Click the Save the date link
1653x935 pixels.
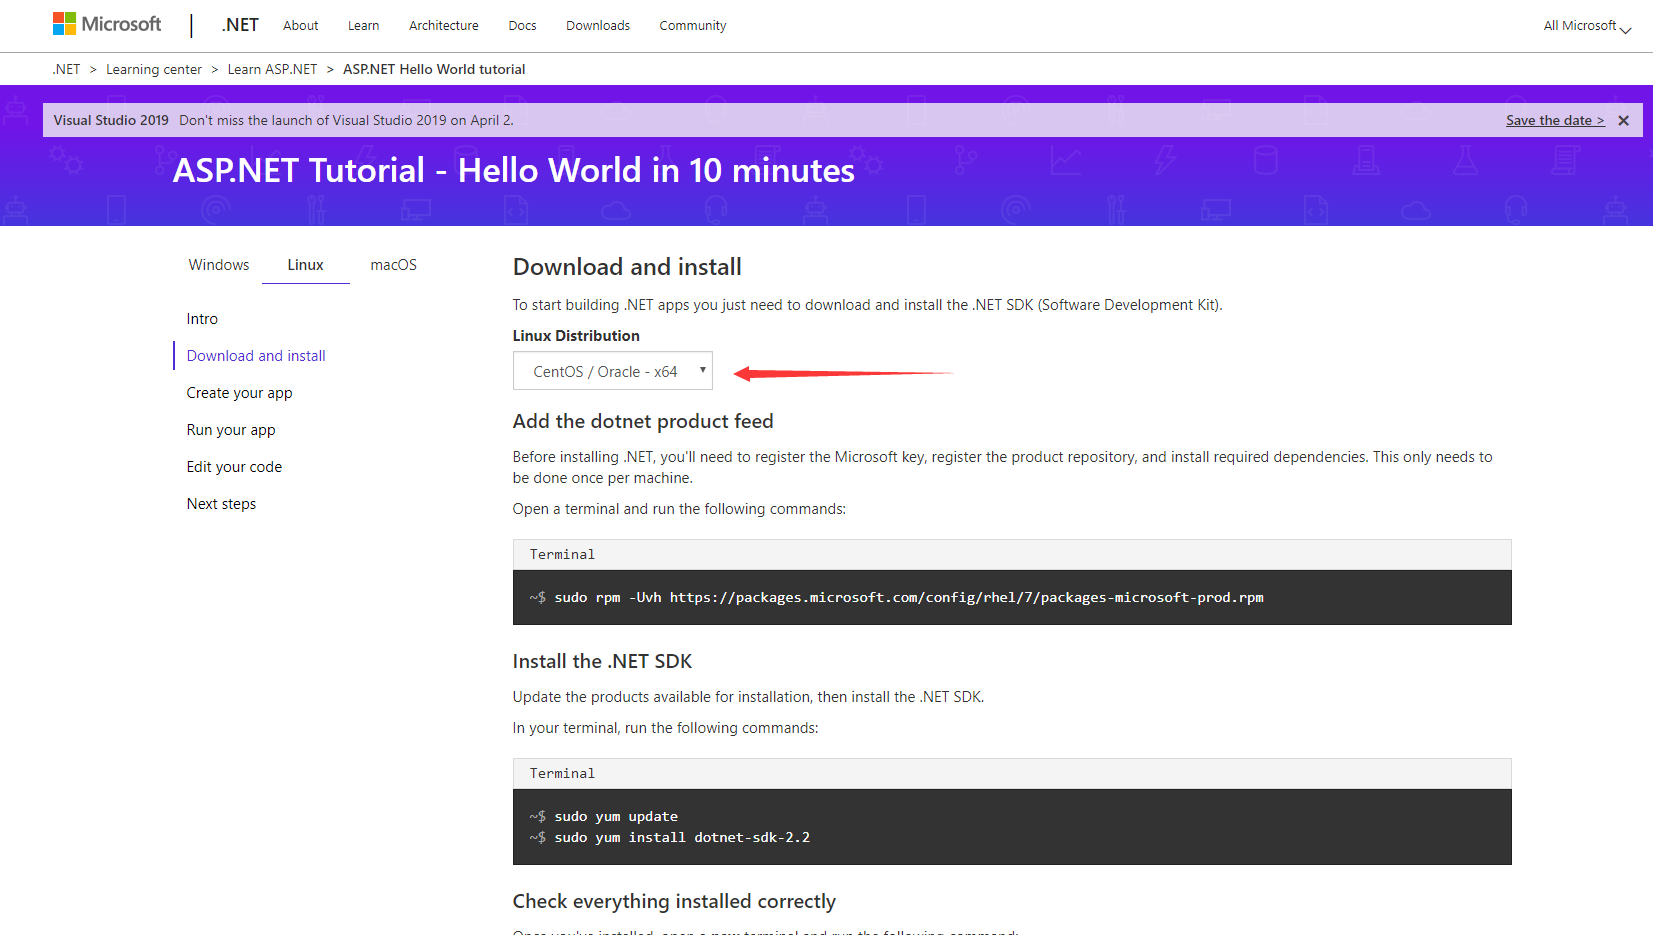click(1555, 120)
